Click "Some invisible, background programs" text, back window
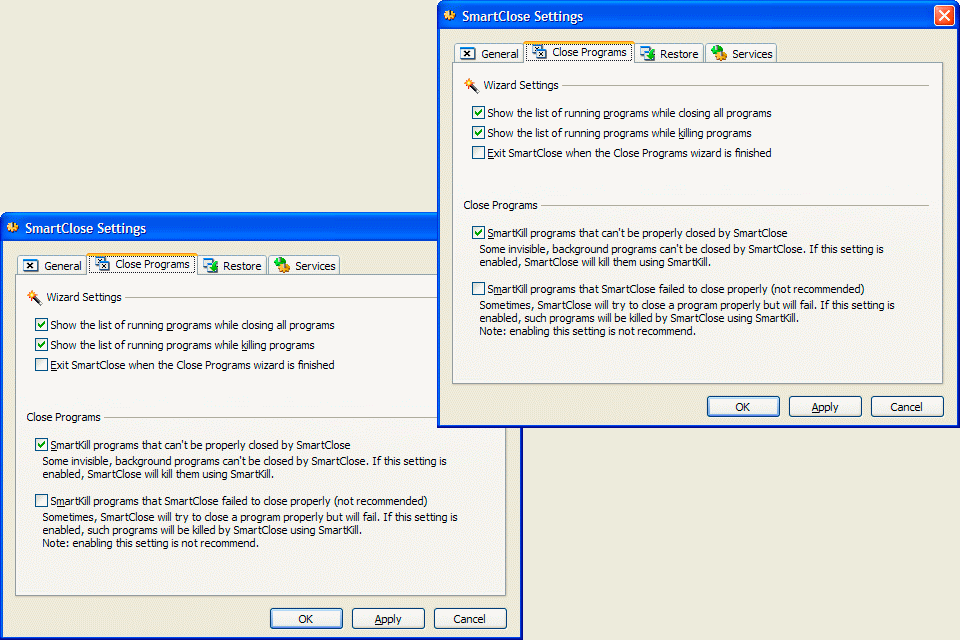Screen dimensions: 960x640 pyautogui.click(x=244, y=461)
